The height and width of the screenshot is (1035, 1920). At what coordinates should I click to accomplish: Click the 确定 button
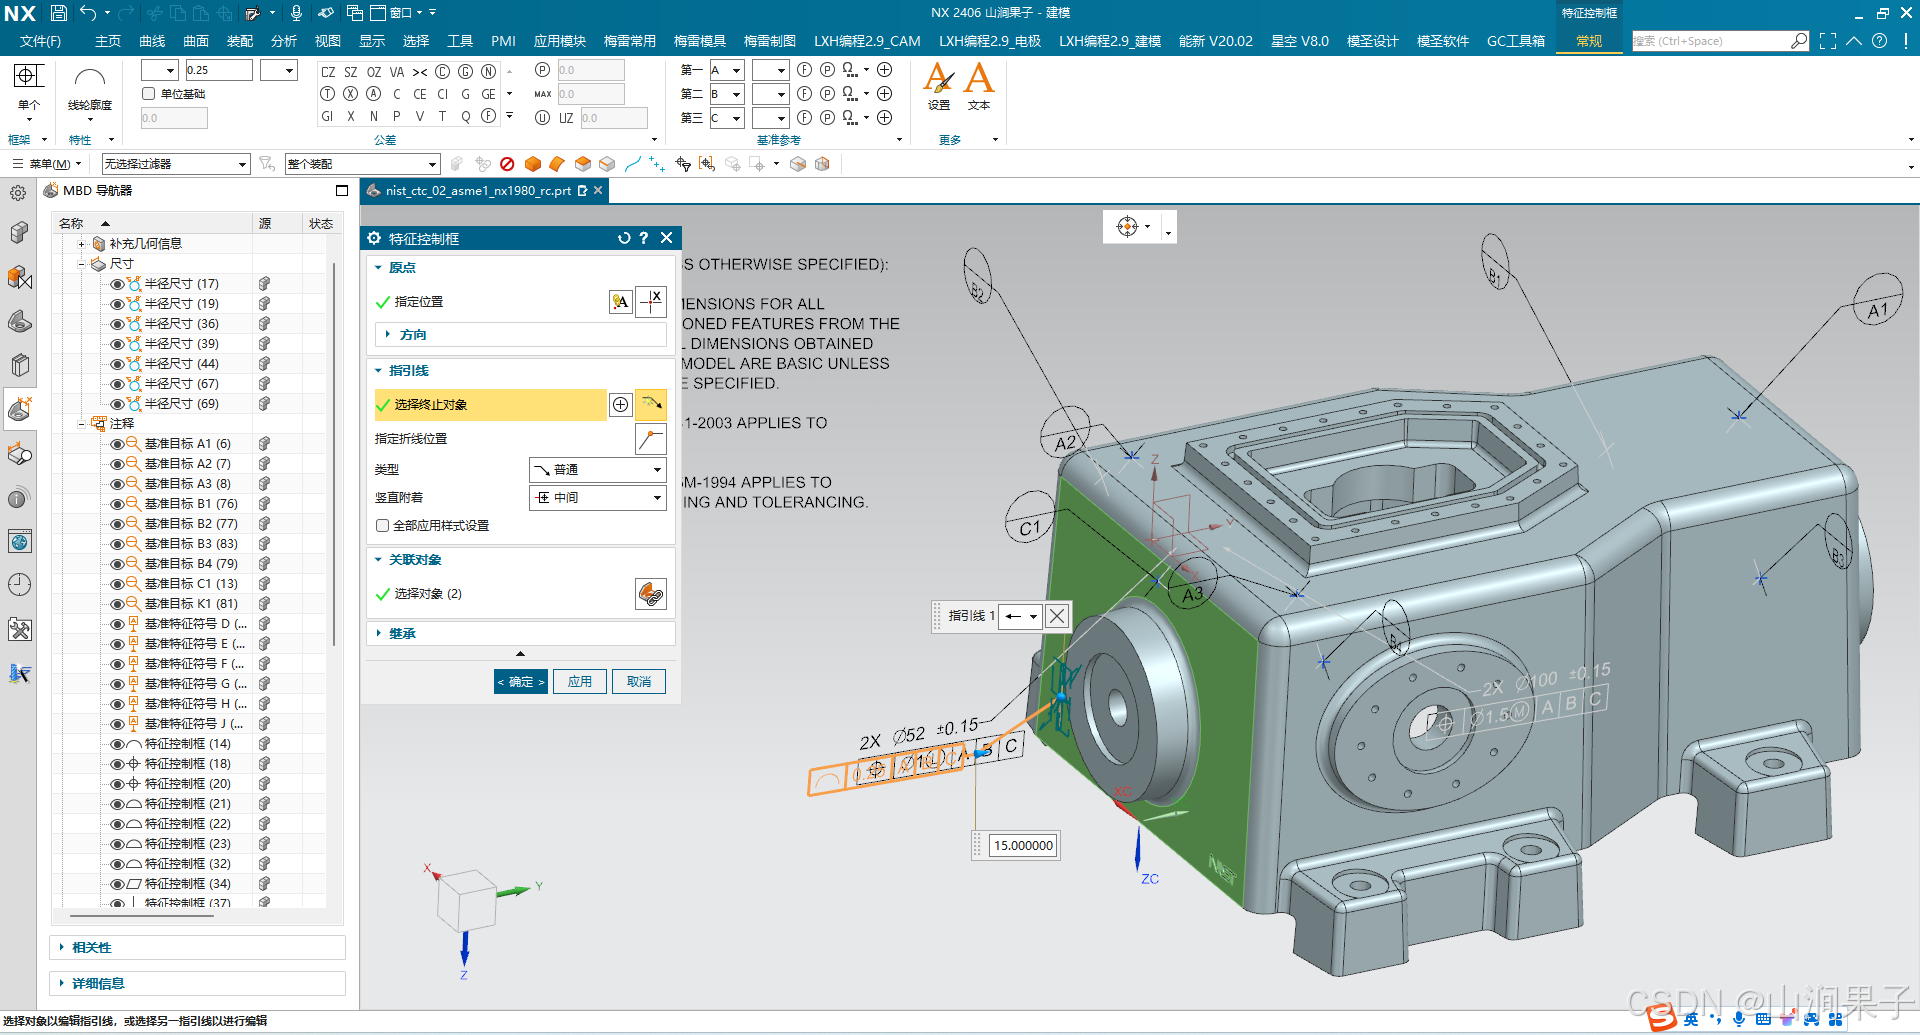[x=521, y=682]
